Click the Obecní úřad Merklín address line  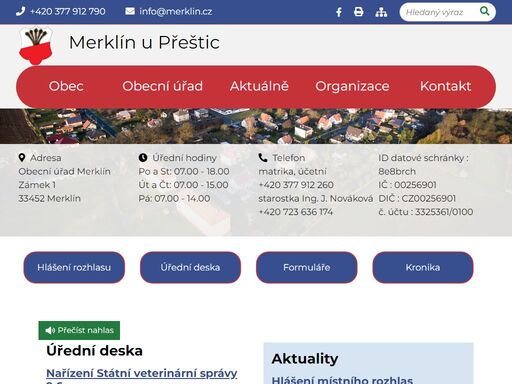coord(65,172)
